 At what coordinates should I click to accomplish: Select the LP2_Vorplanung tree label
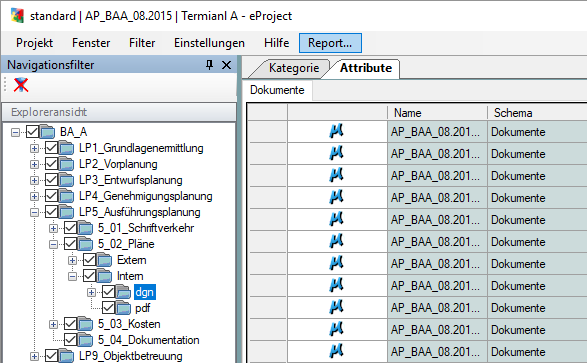pos(118,164)
